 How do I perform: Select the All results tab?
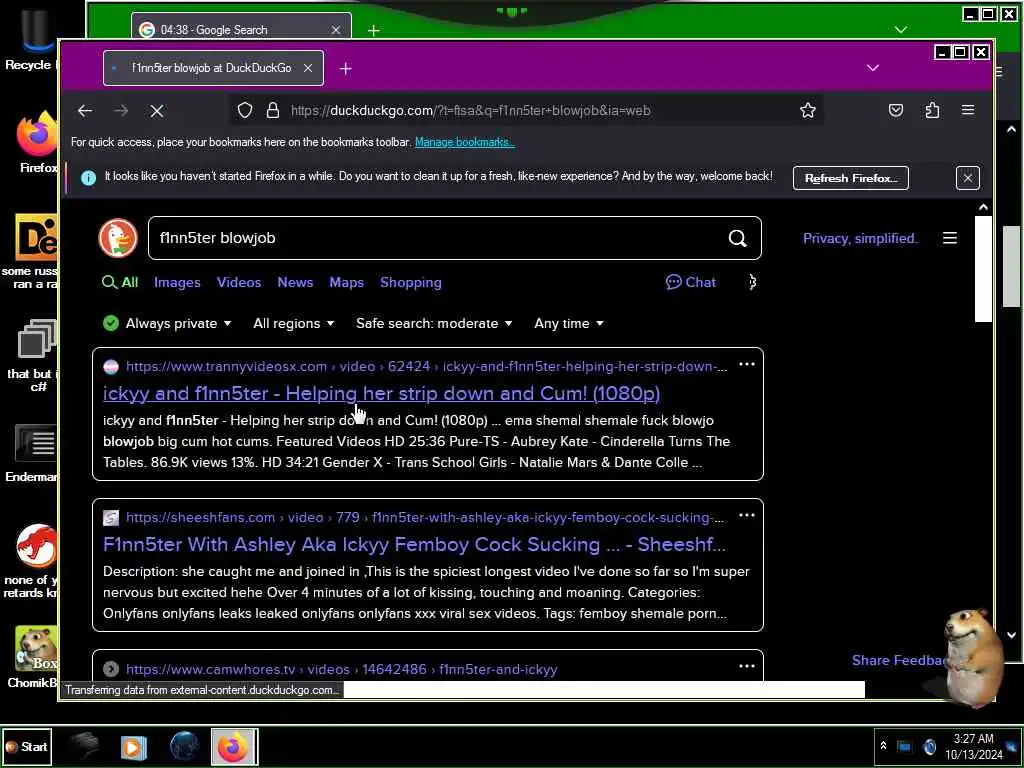(120, 282)
